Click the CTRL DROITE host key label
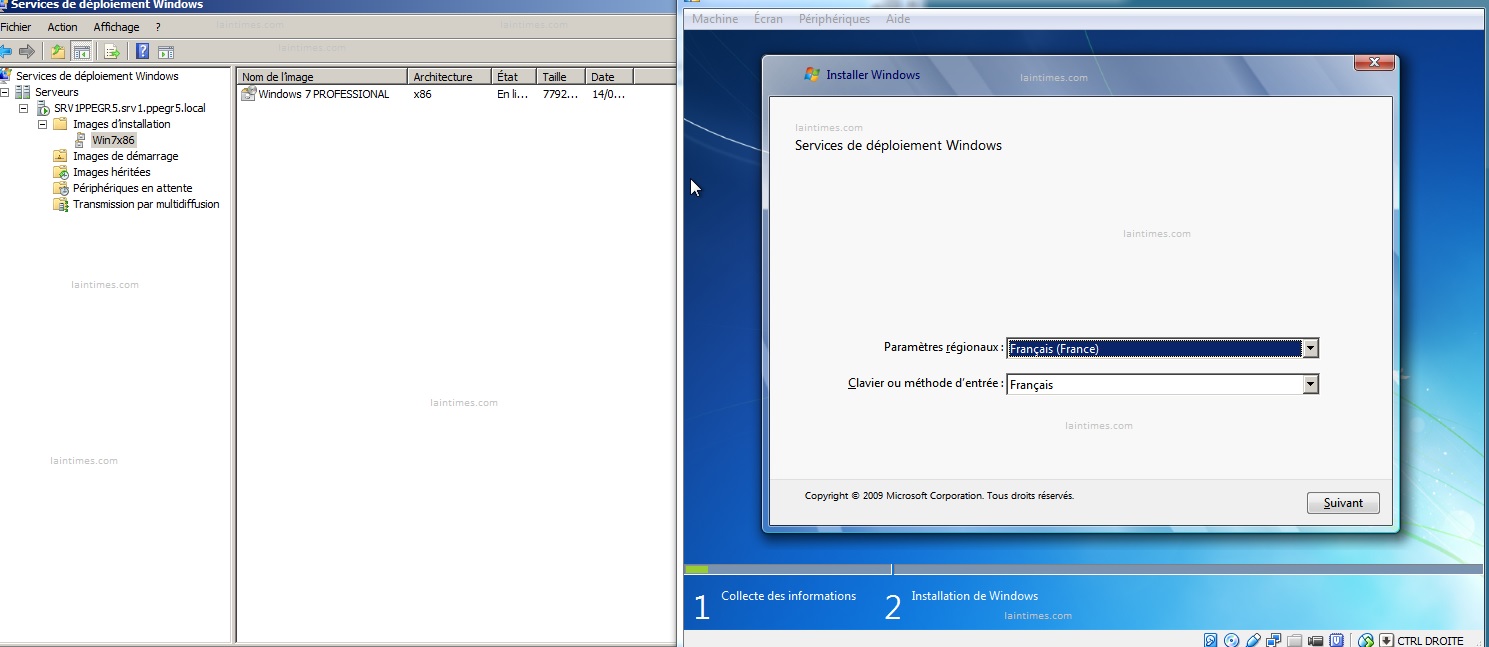The width and height of the screenshot is (1489, 647). click(x=1430, y=641)
